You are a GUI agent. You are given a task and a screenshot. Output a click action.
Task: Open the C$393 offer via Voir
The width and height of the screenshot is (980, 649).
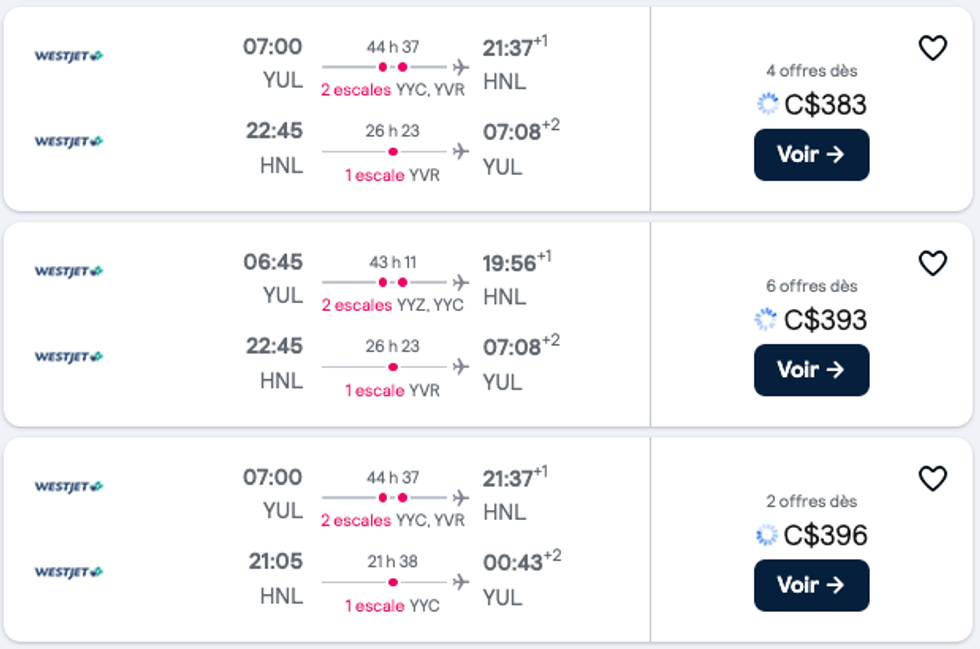811,370
